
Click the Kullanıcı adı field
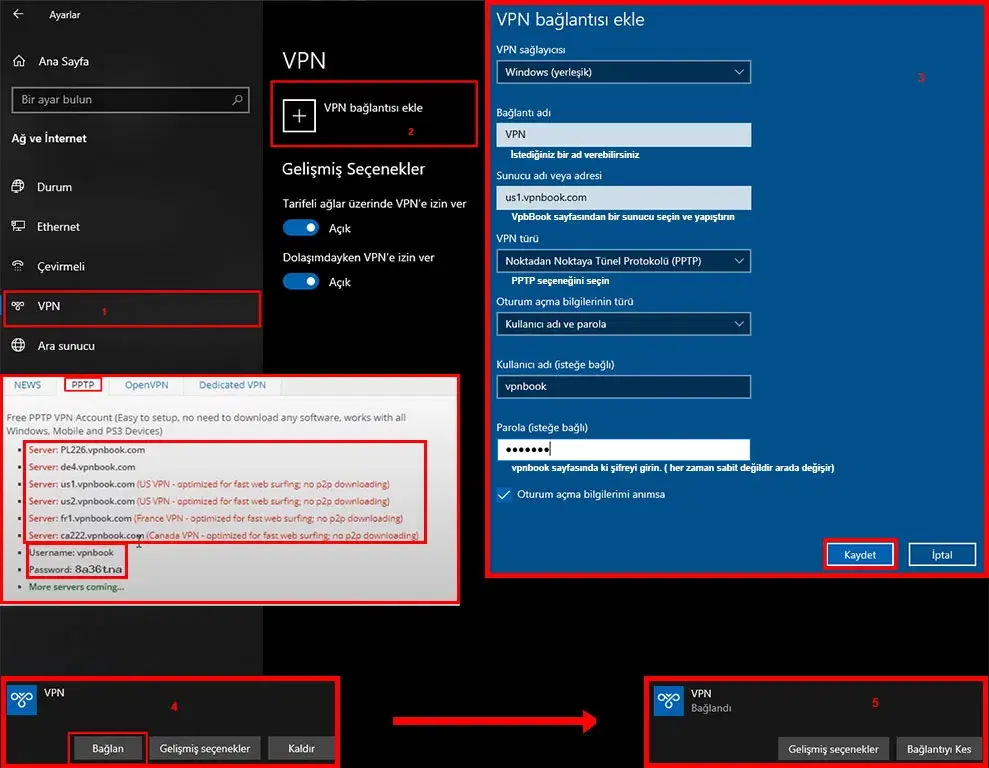click(623, 387)
